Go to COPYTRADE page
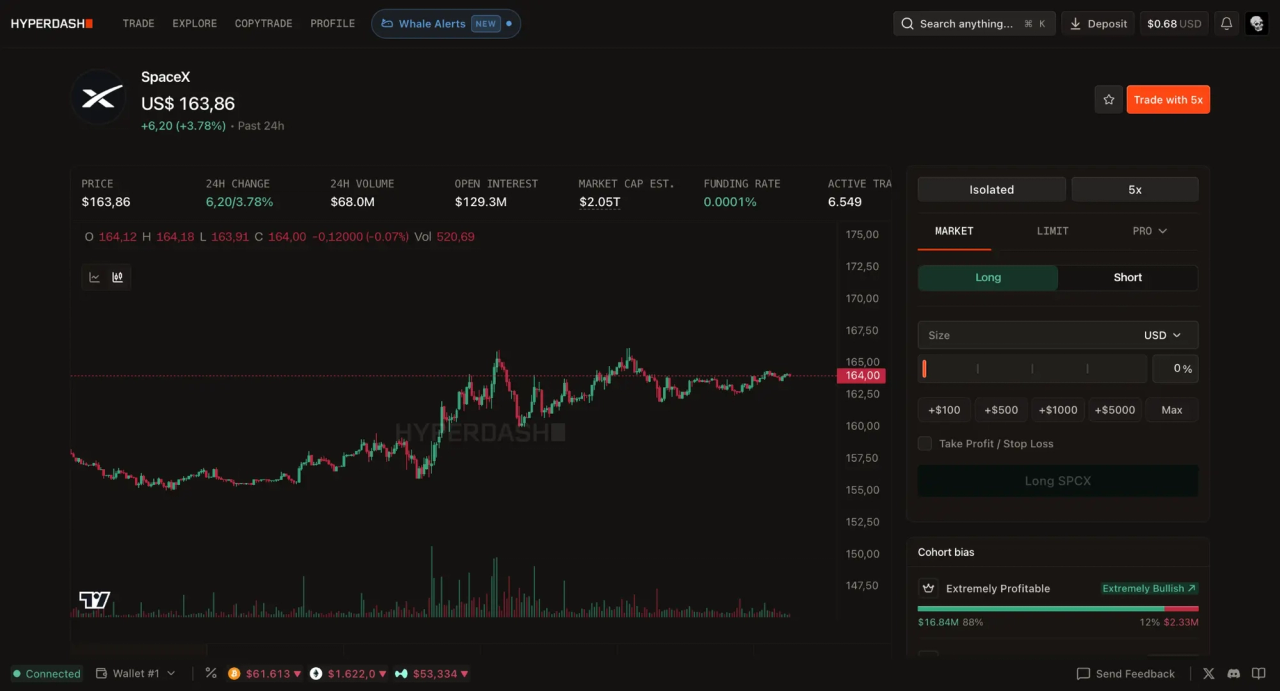The width and height of the screenshot is (1280, 691). pos(263,23)
